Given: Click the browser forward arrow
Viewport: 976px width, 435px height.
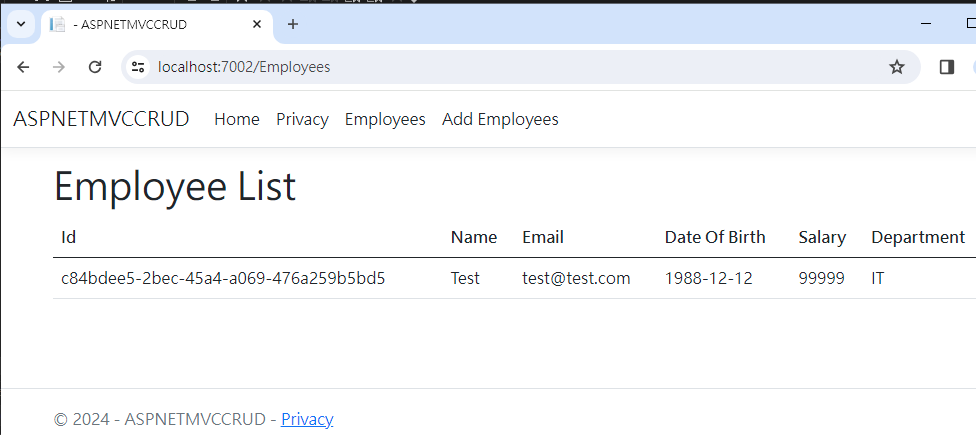Looking at the screenshot, I should click(59, 67).
